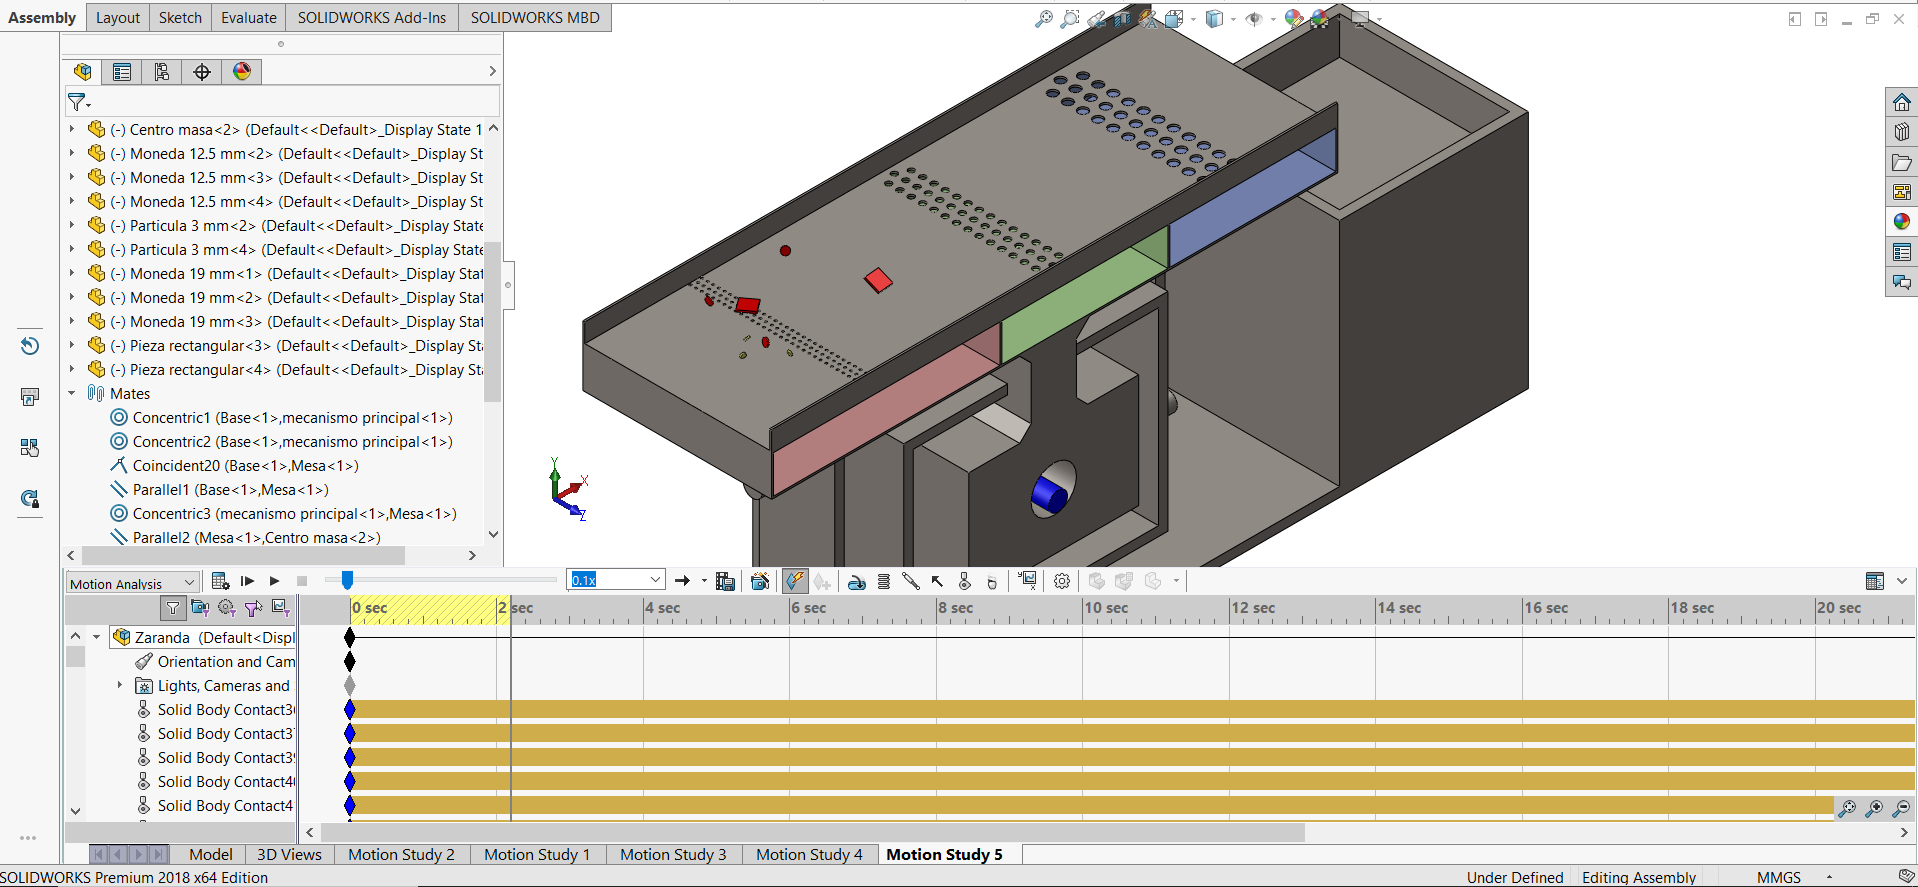Open the Appearances color ball in task pane

1901,222
